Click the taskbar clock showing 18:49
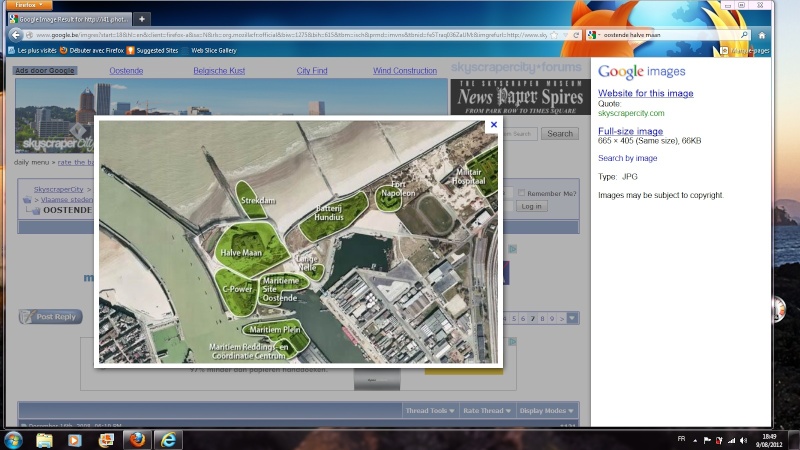 point(769,440)
